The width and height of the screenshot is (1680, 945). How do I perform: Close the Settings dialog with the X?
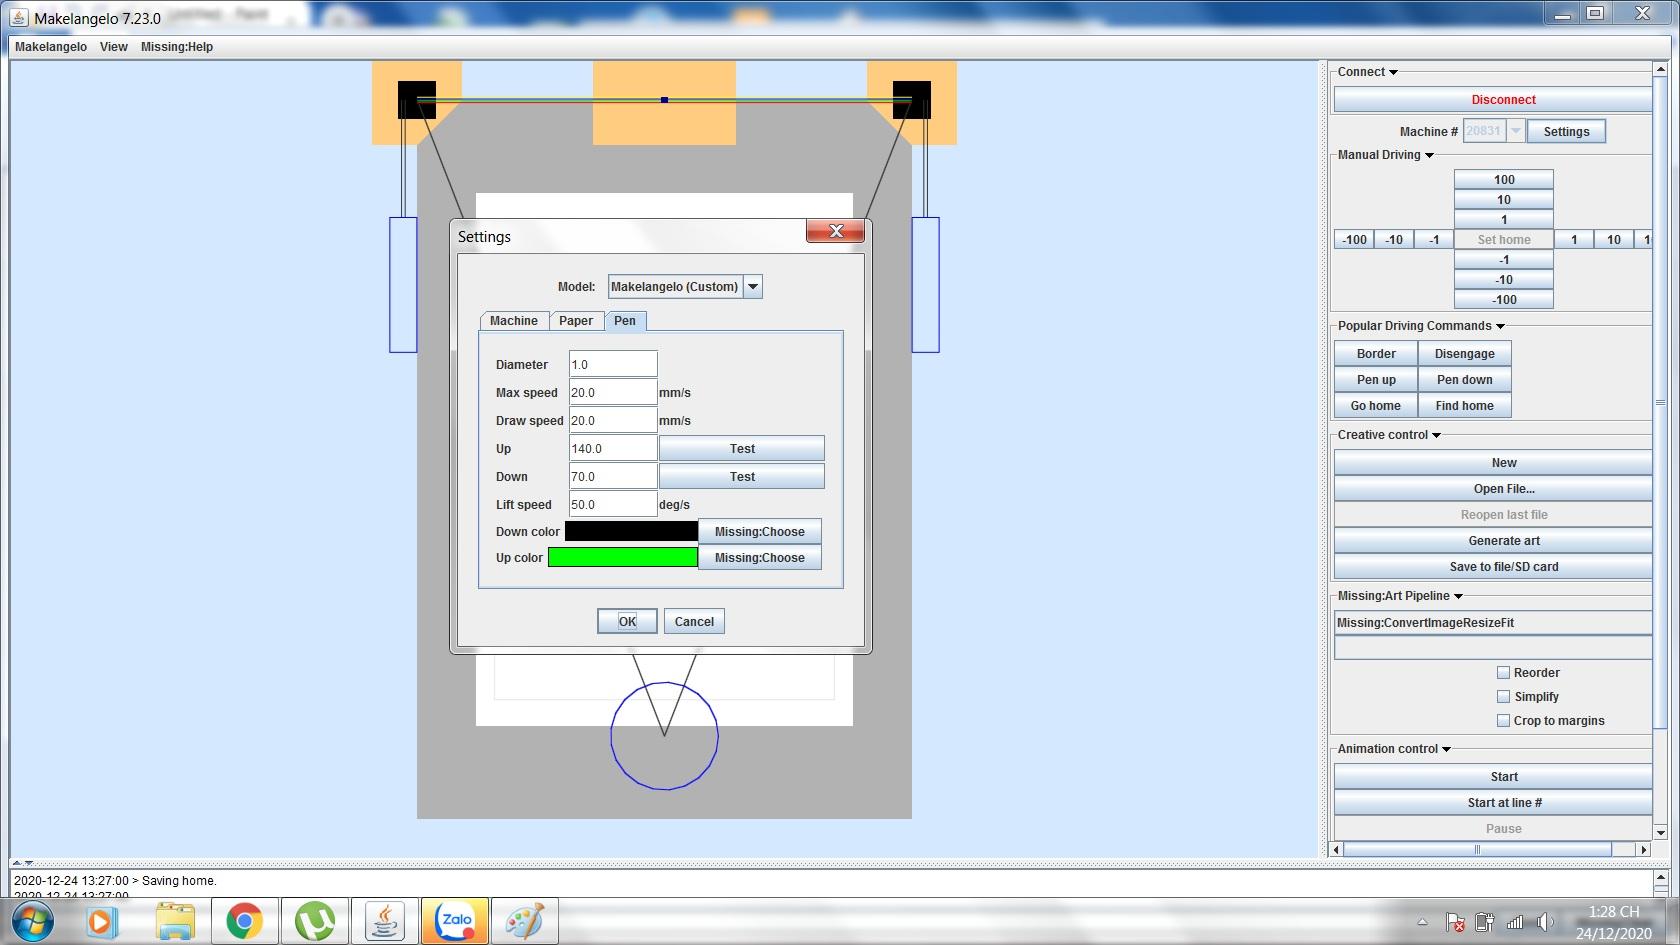click(x=836, y=231)
